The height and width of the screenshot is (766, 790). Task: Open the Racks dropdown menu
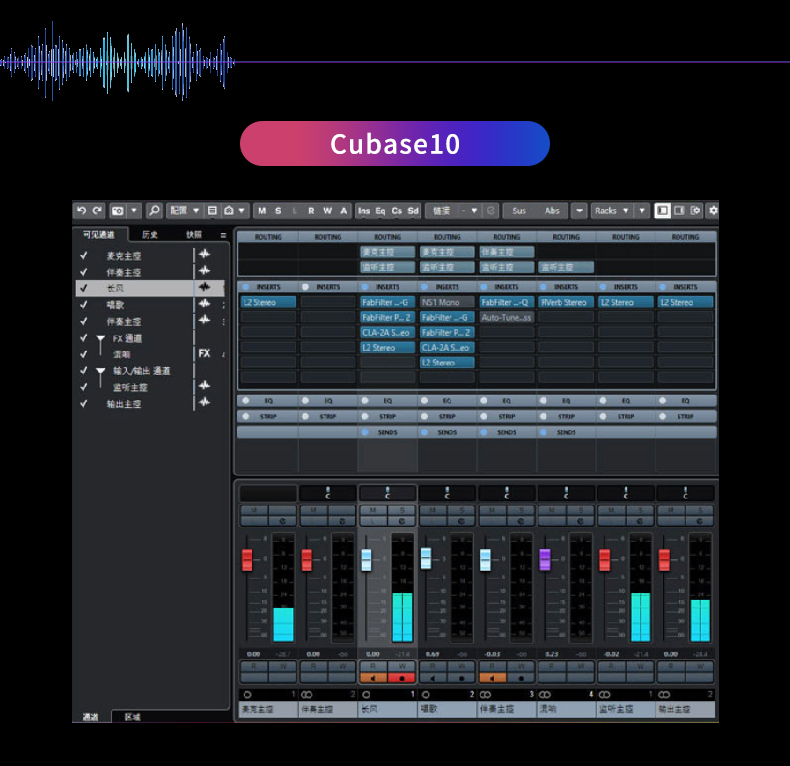pos(612,211)
